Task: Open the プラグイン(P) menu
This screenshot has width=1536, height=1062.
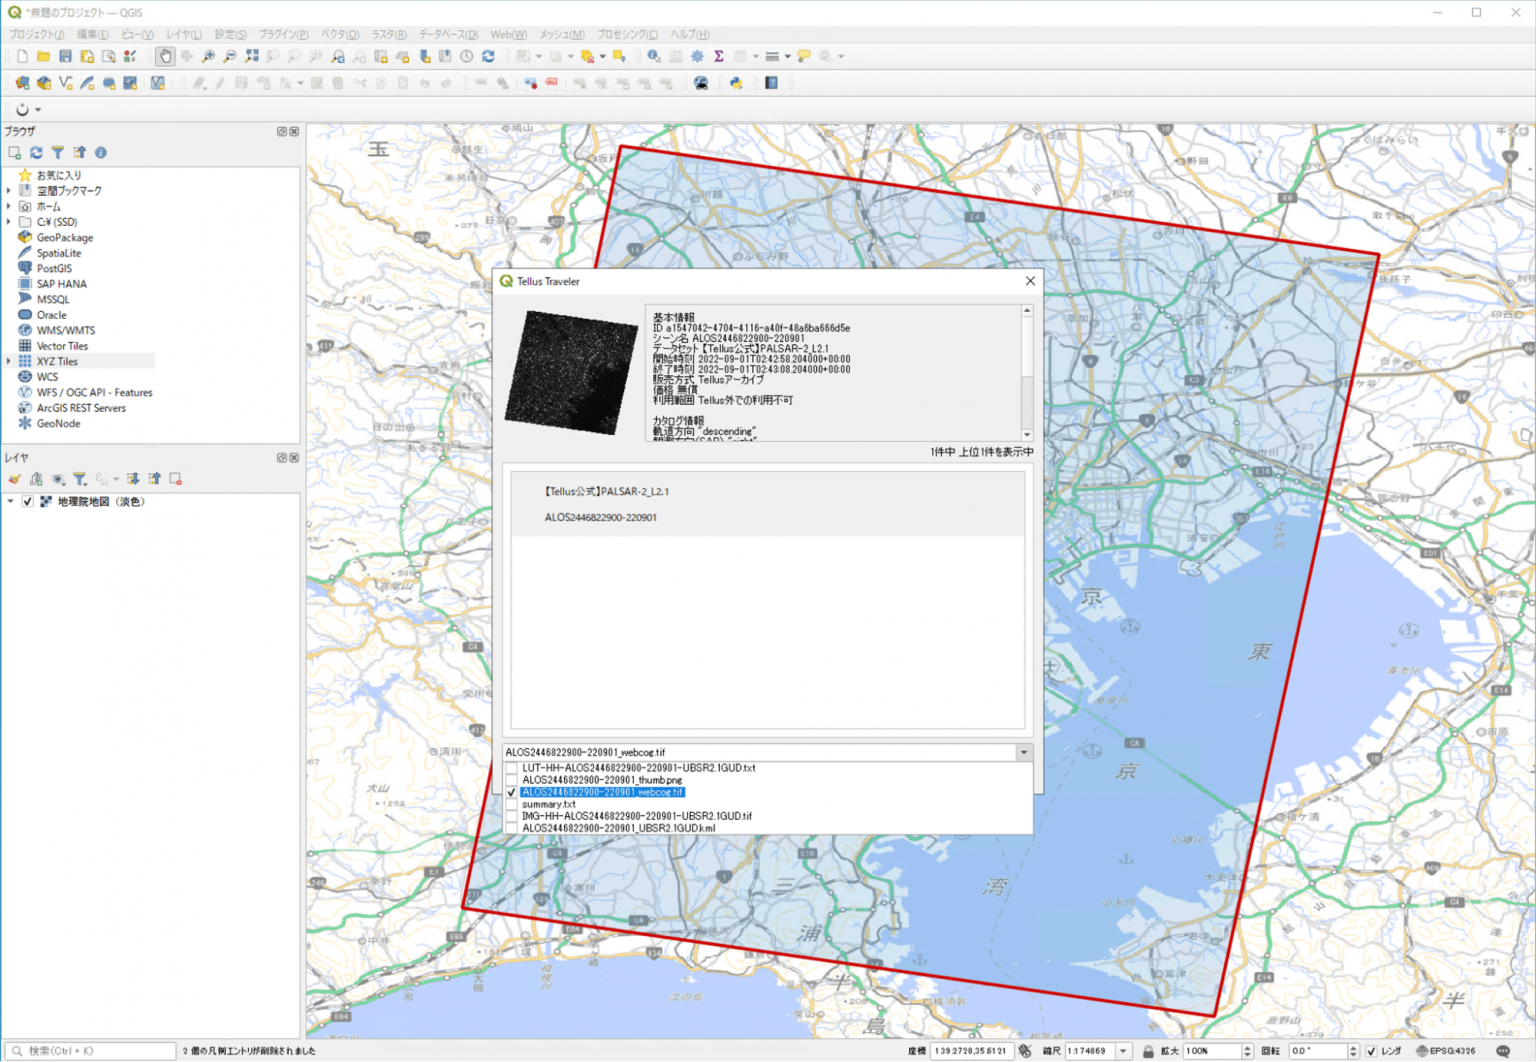Action: pos(283,34)
